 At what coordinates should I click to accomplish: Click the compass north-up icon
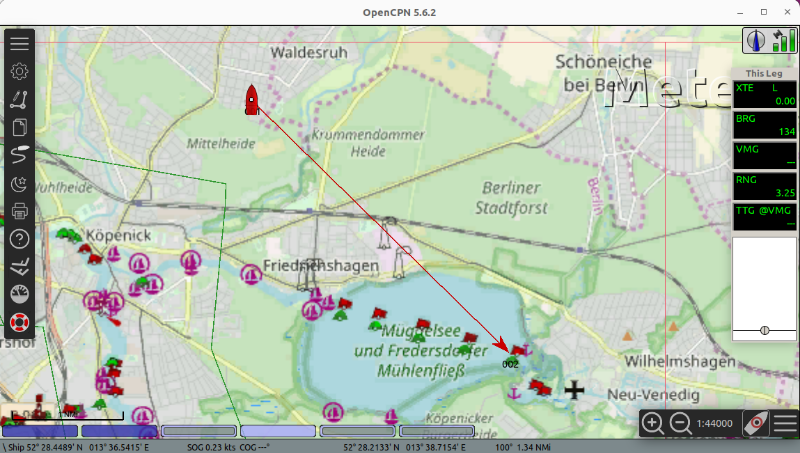[x=756, y=40]
